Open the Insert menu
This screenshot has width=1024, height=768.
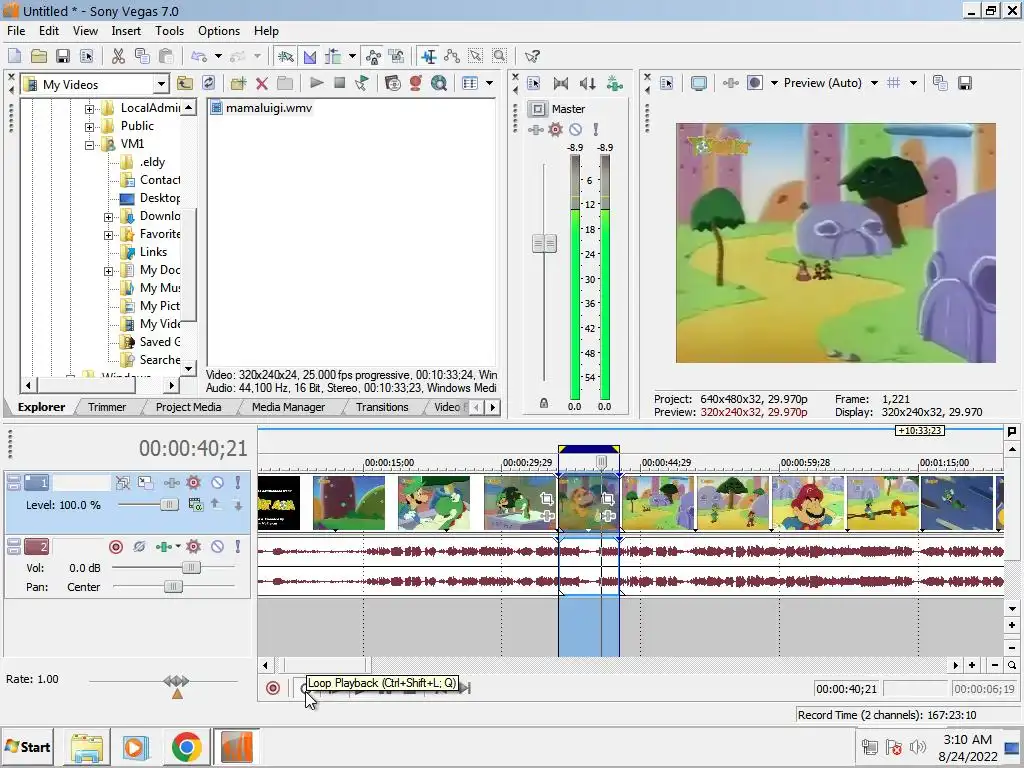coord(125,31)
